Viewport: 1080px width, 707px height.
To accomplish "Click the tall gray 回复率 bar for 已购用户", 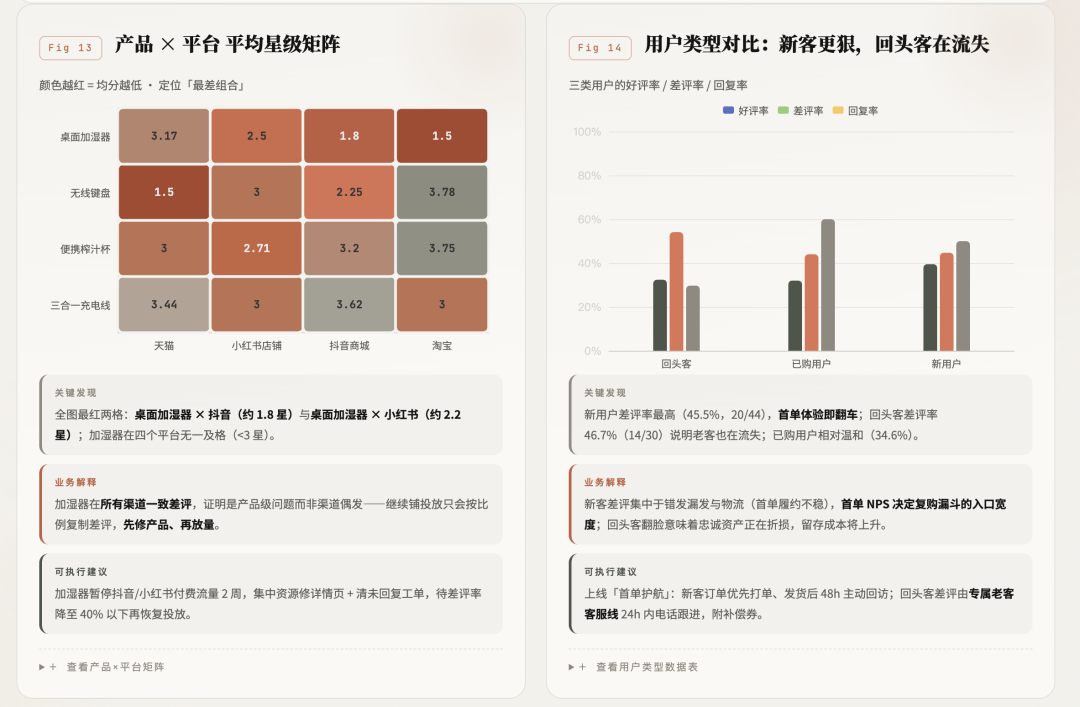I will pos(828,285).
